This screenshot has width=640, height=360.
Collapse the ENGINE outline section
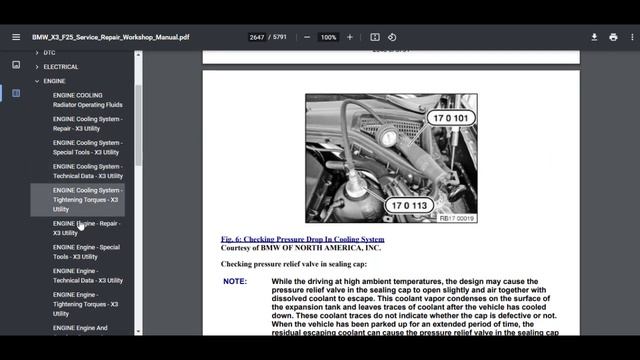tap(37, 81)
